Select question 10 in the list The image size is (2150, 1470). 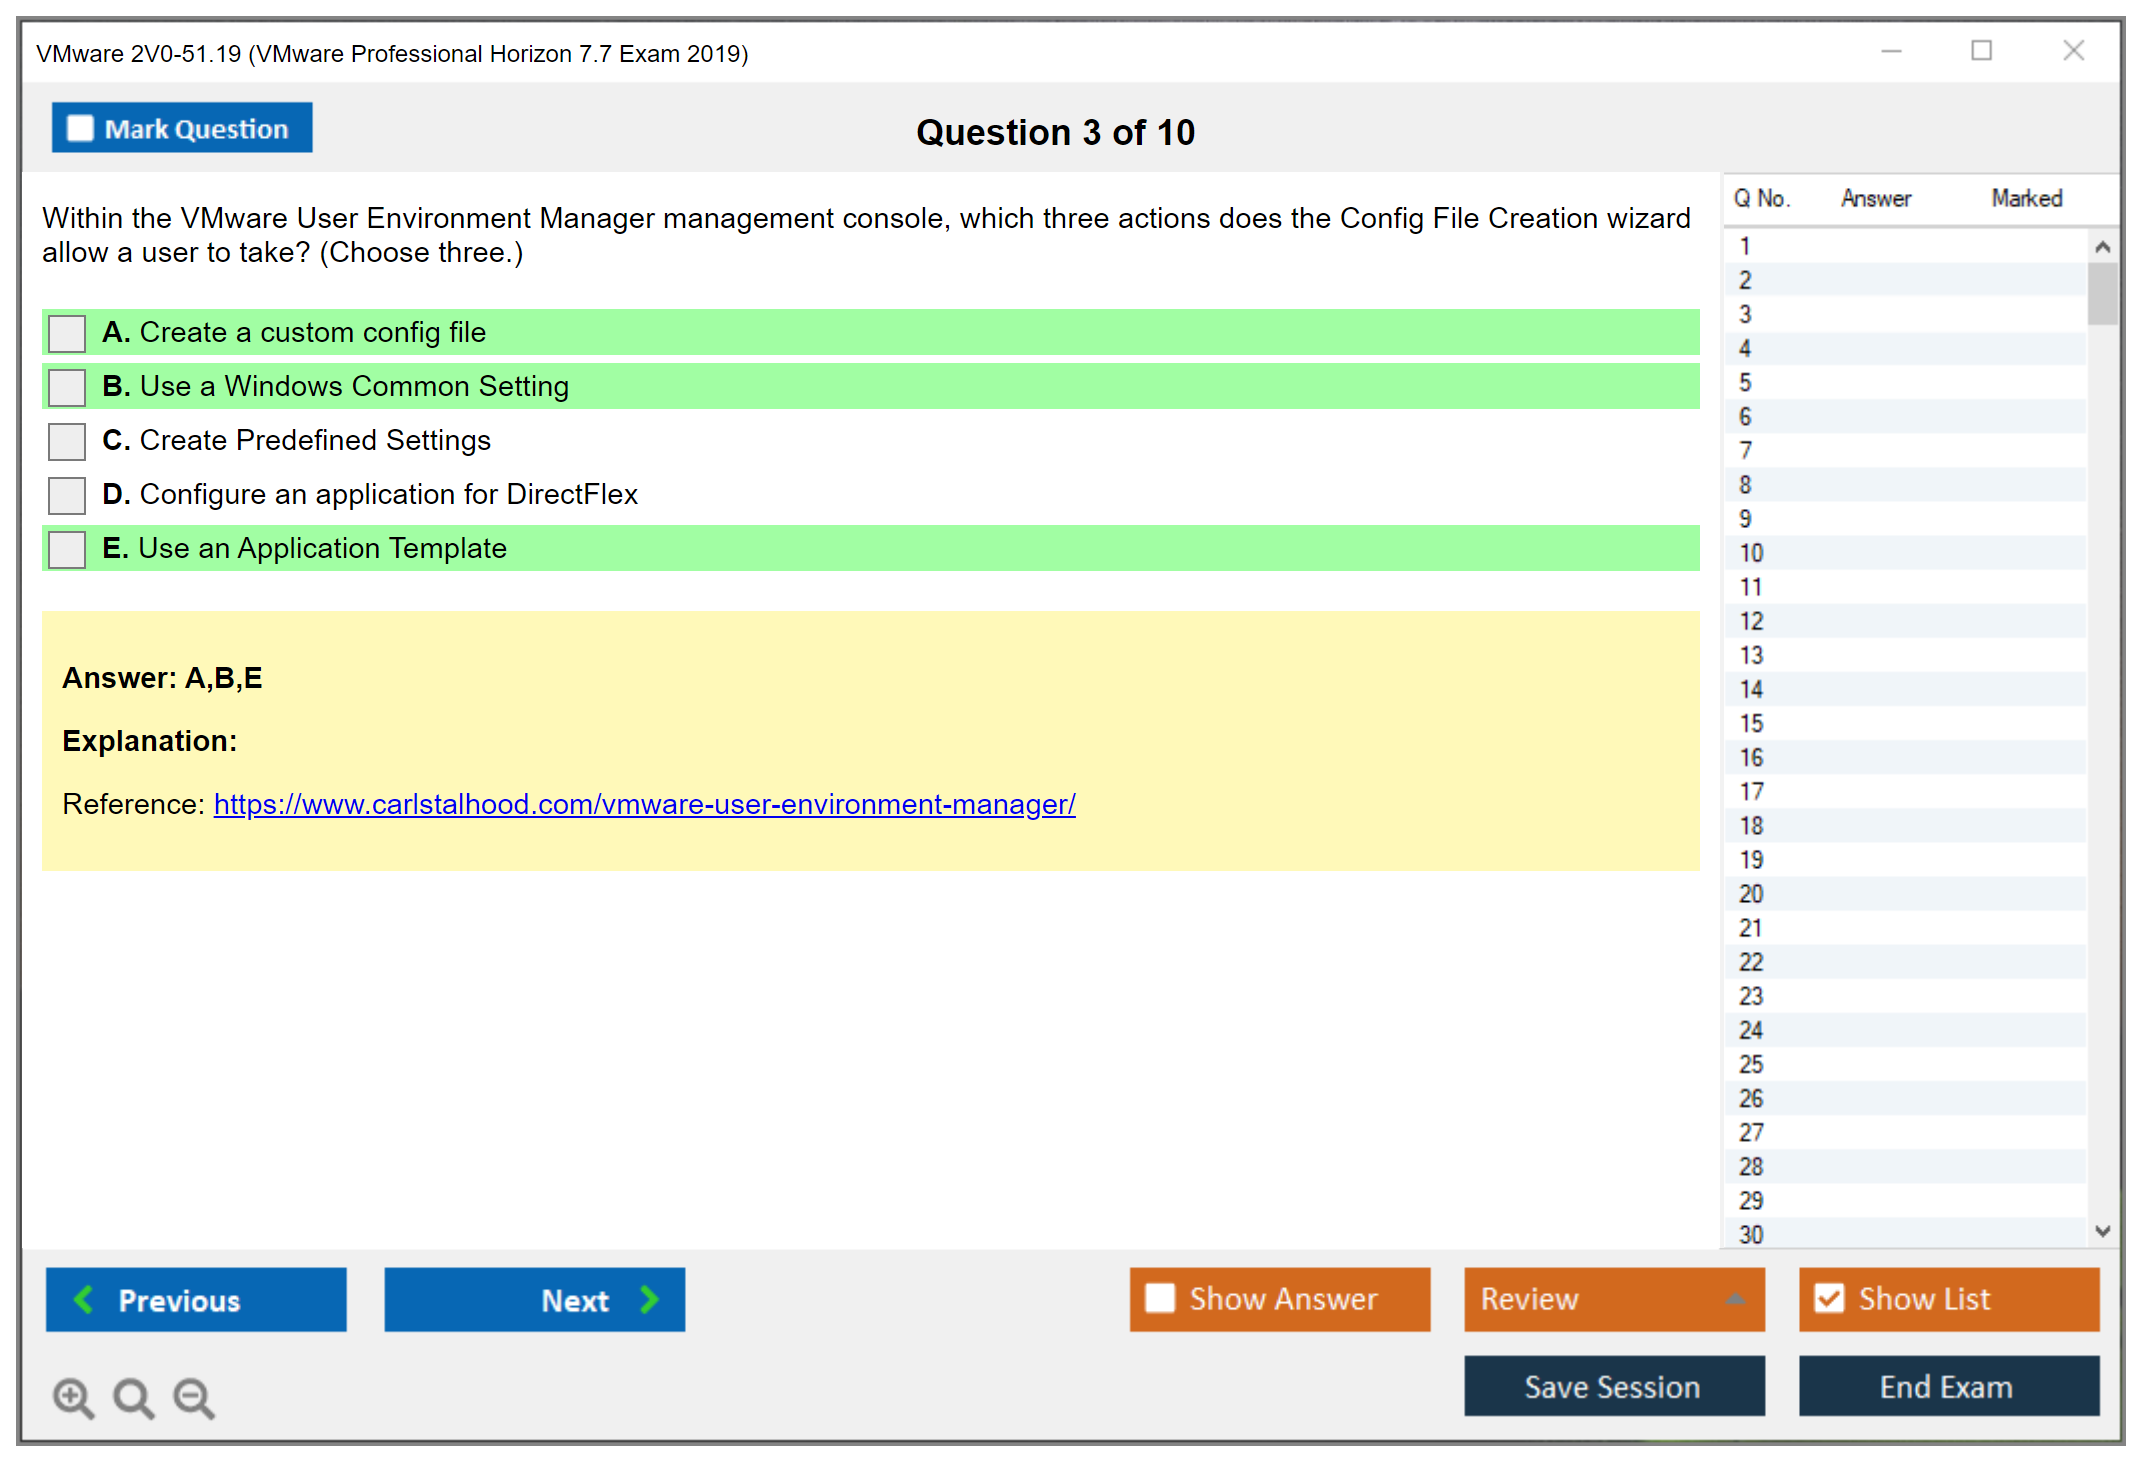point(1751,553)
